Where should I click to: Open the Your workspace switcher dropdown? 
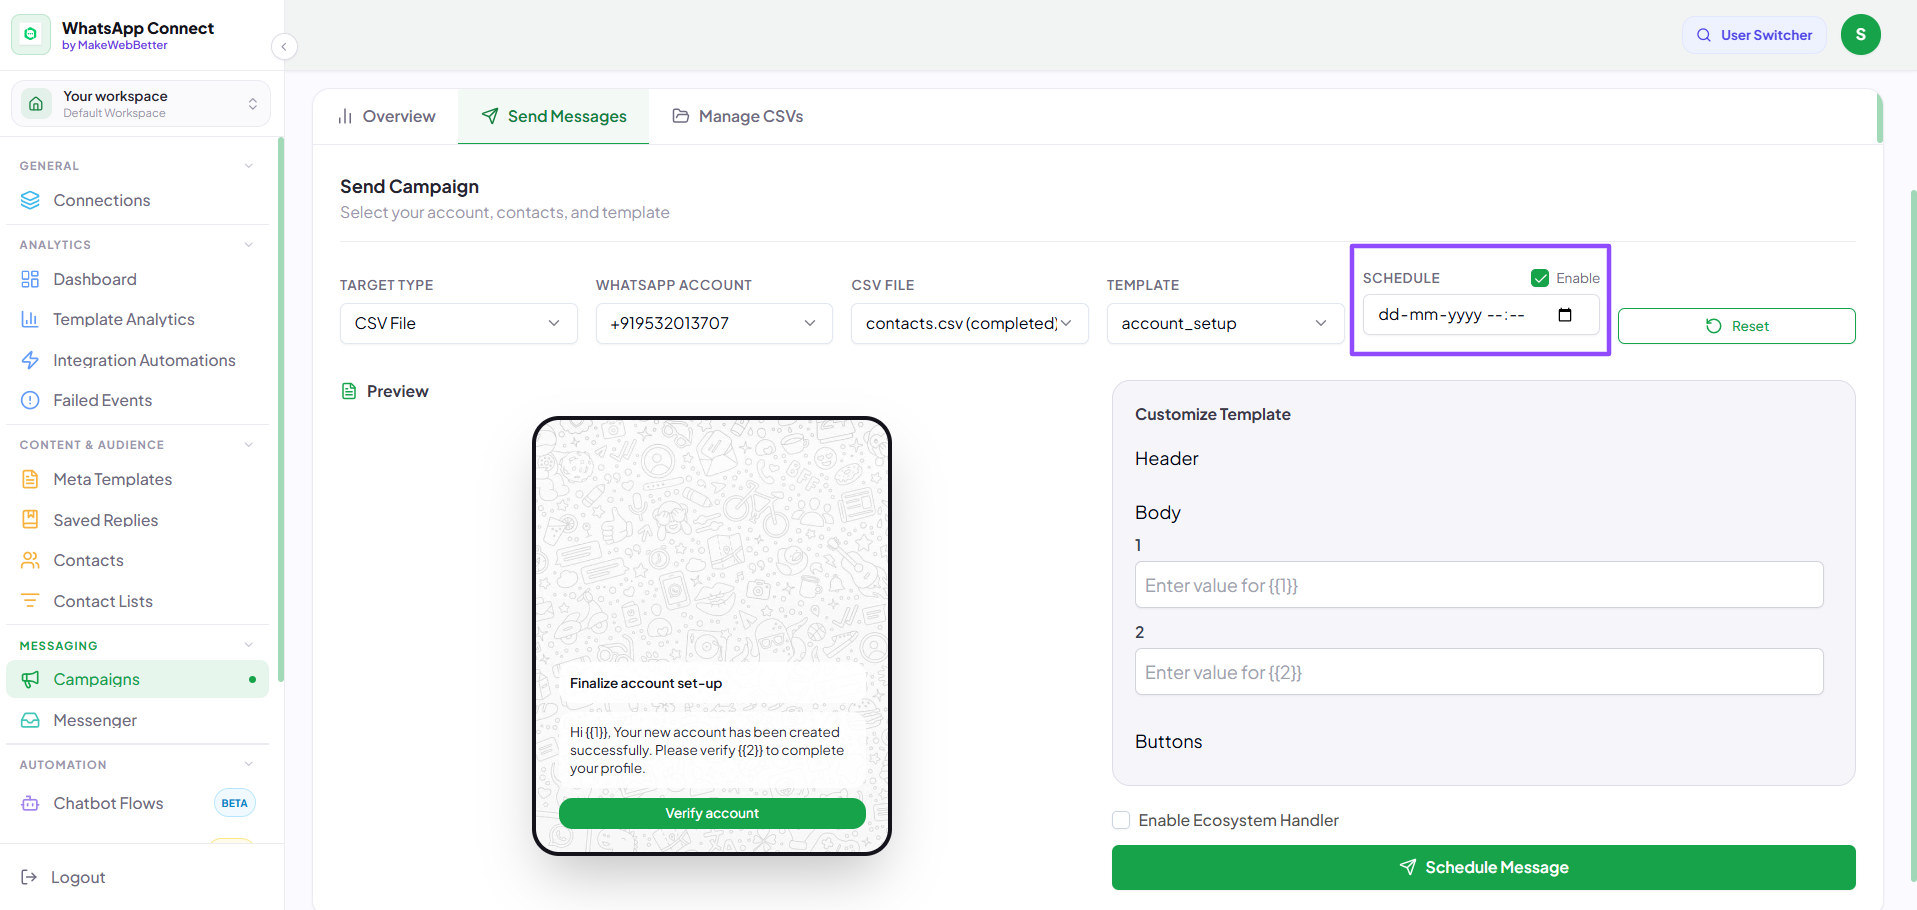pyautogui.click(x=141, y=104)
